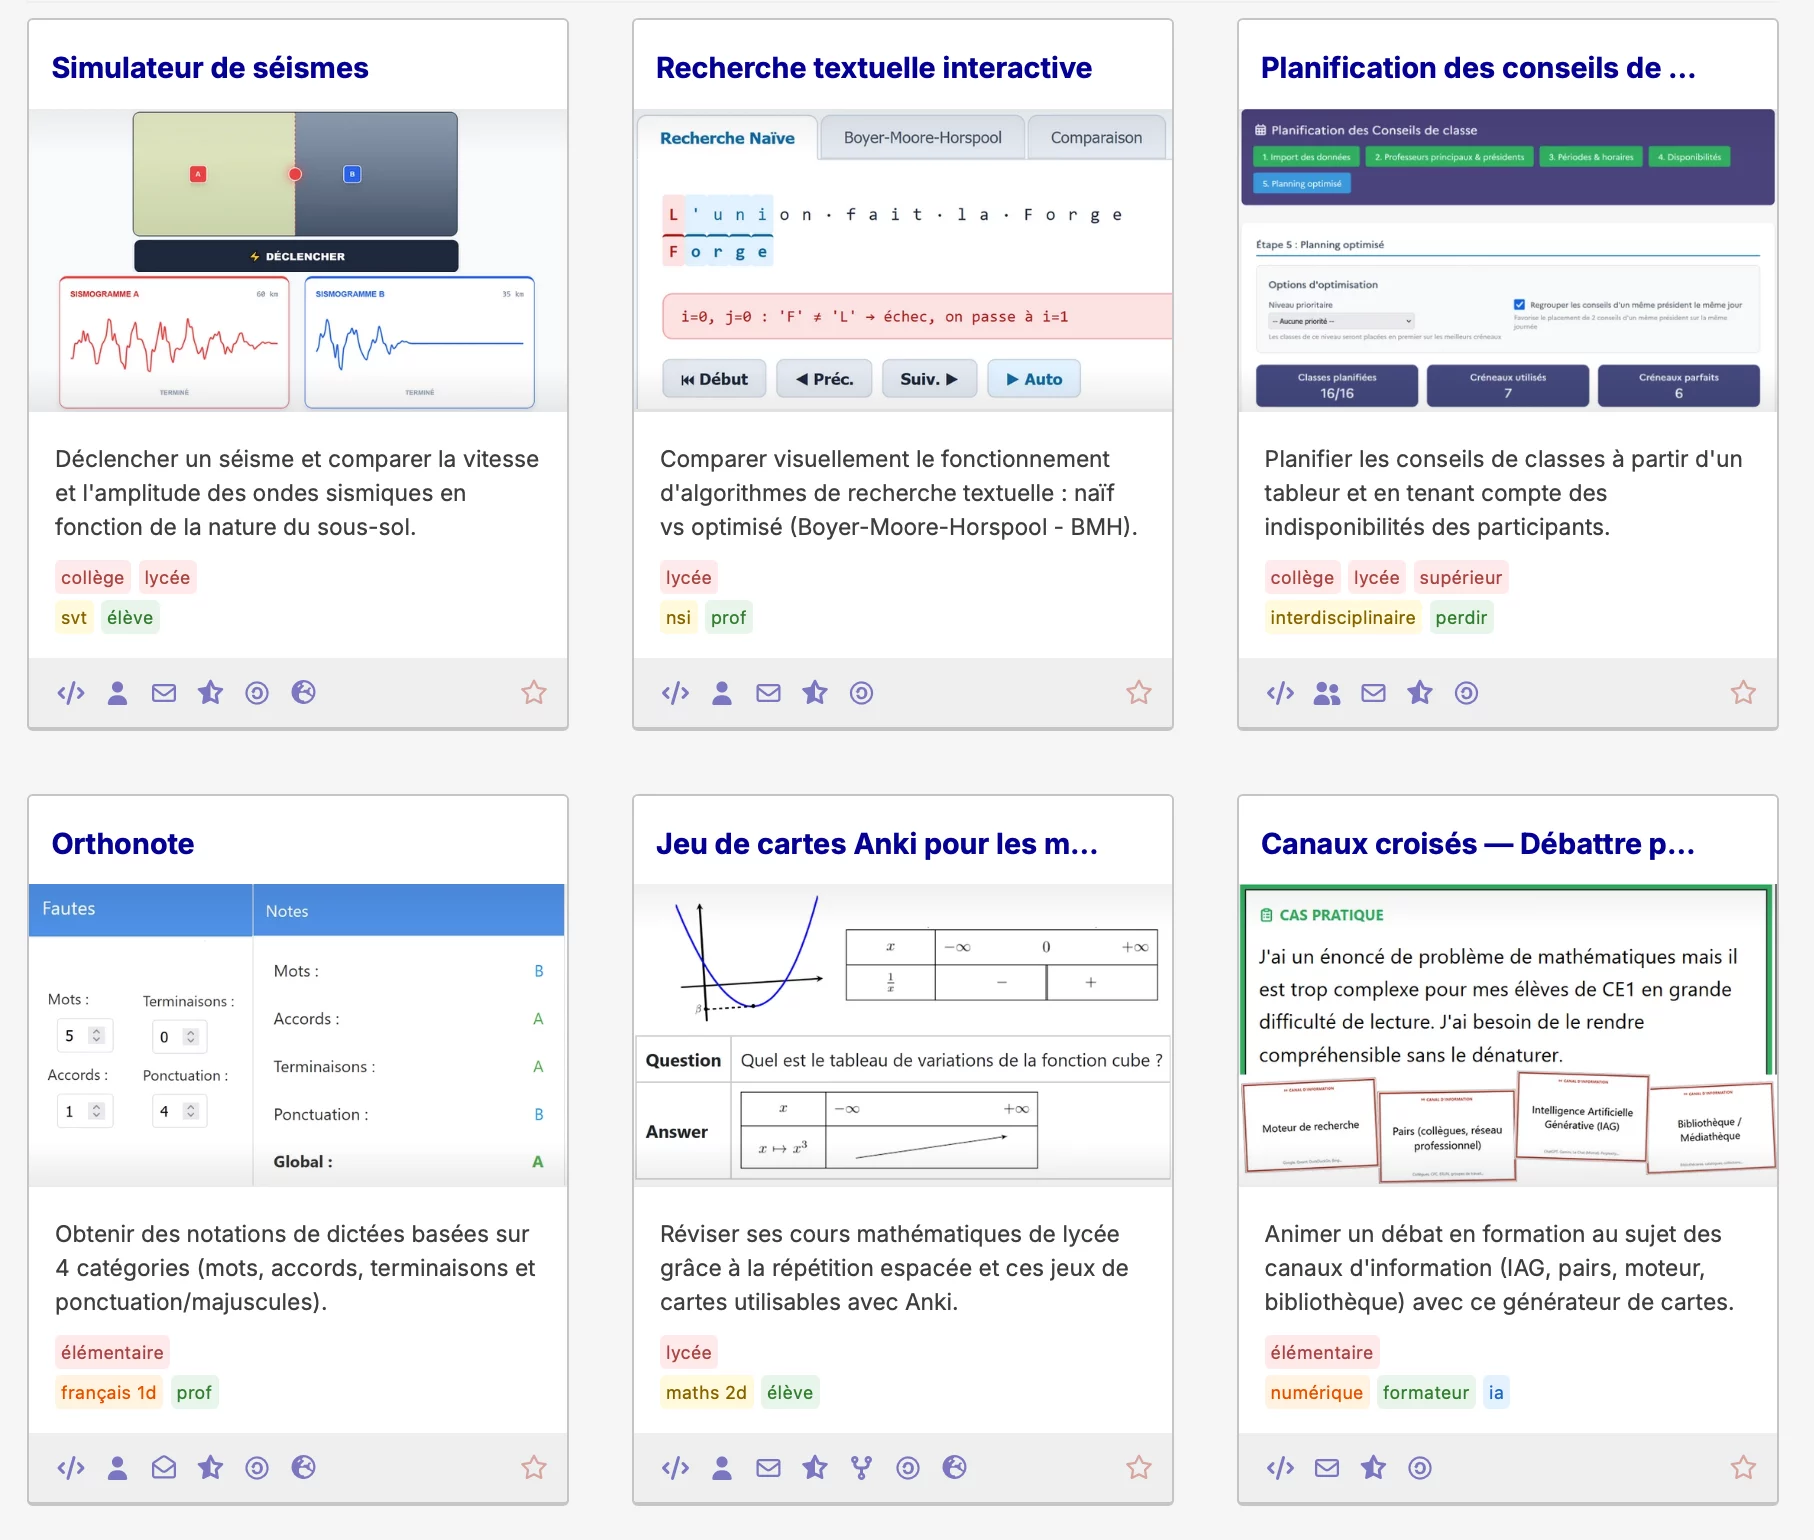Adjust the Mots number stepper in Orthonote
The width and height of the screenshot is (1814, 1540).
coord(97,1036)
